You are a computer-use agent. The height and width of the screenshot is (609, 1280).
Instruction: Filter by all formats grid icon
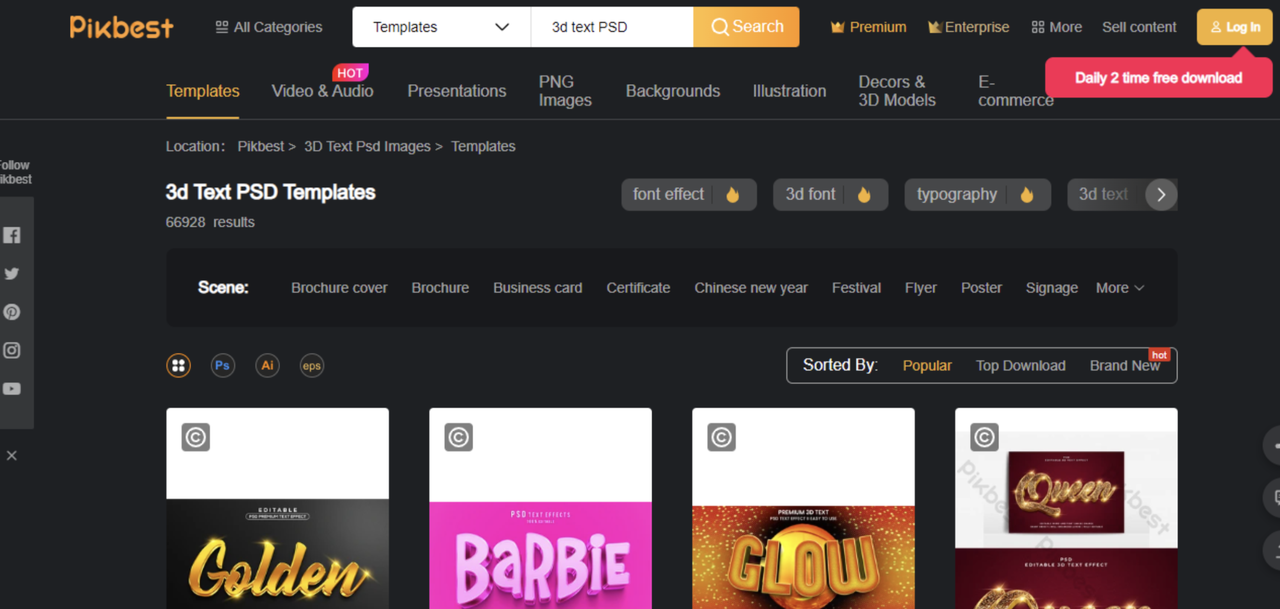click(178, 365)
